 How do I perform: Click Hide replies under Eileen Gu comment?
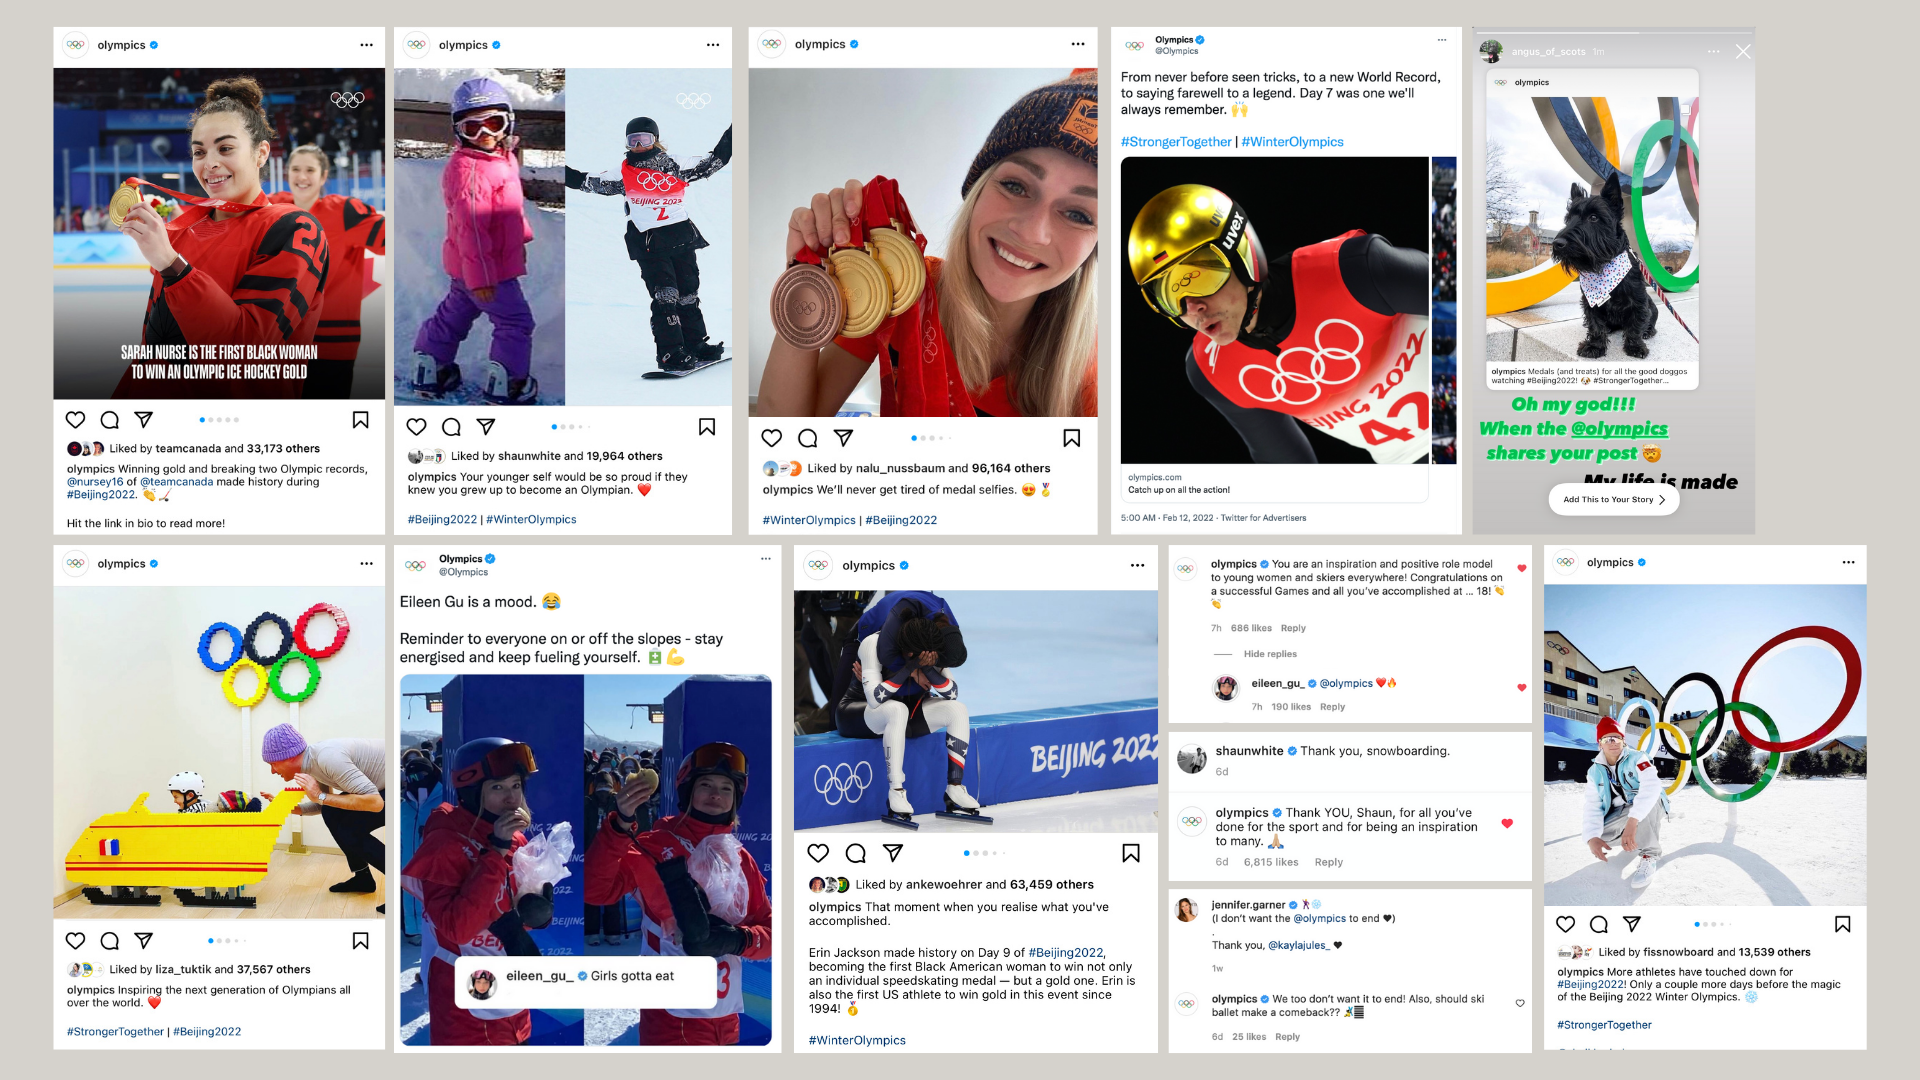coord(1270,654)
